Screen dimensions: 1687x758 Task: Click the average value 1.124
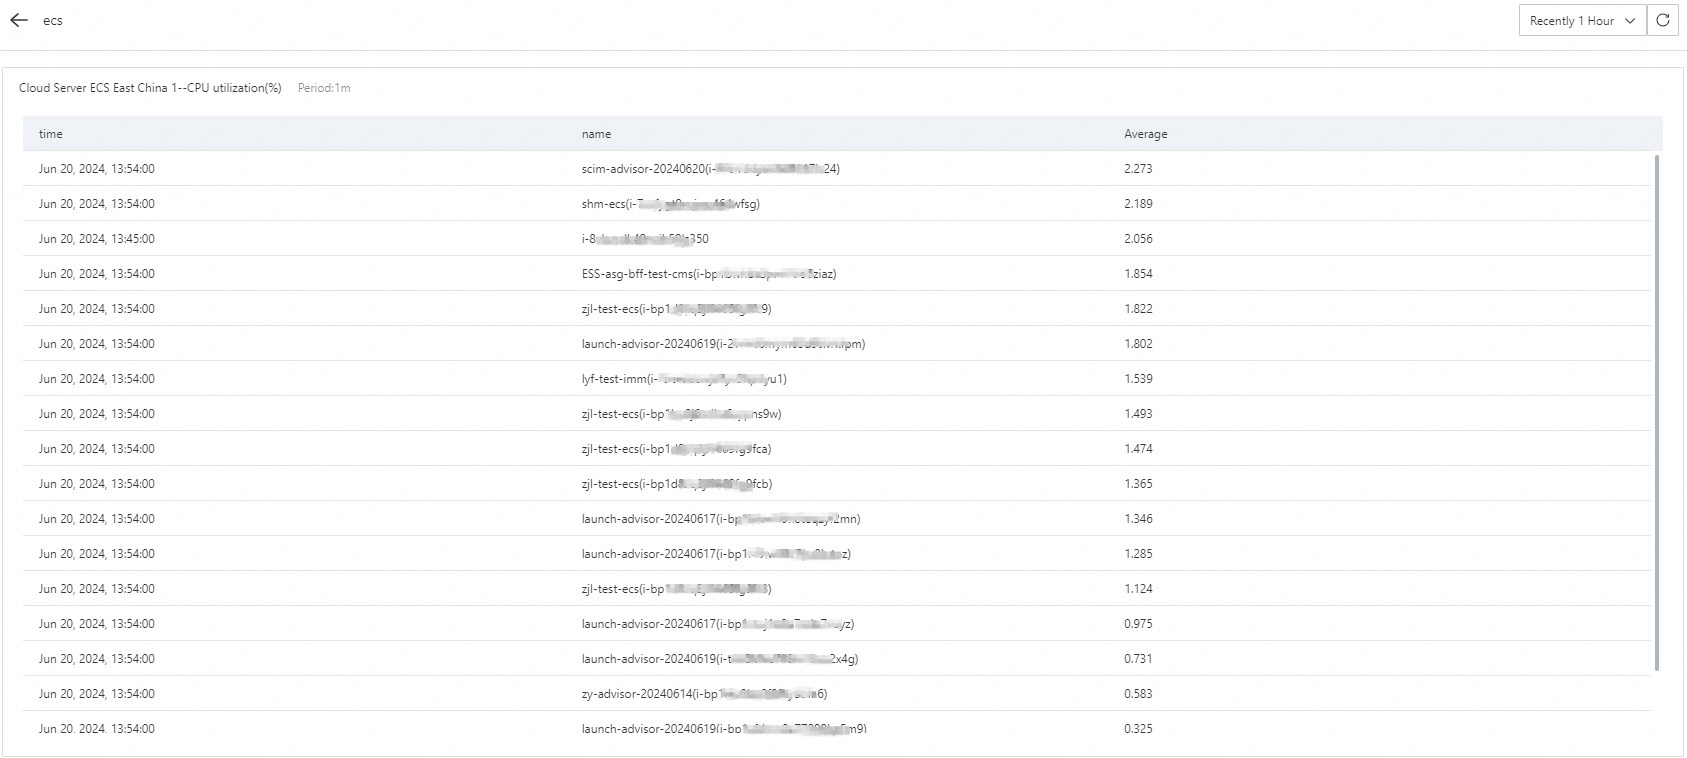click(x=1138, y=589)
